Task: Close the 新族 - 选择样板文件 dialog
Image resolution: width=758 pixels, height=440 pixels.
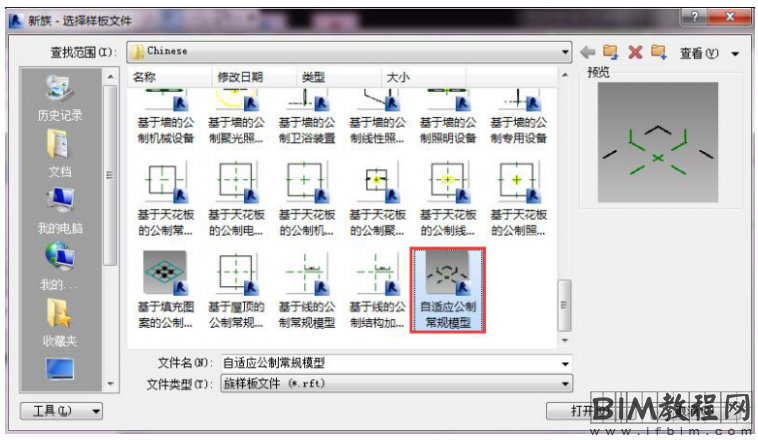Action: (730, 17)
